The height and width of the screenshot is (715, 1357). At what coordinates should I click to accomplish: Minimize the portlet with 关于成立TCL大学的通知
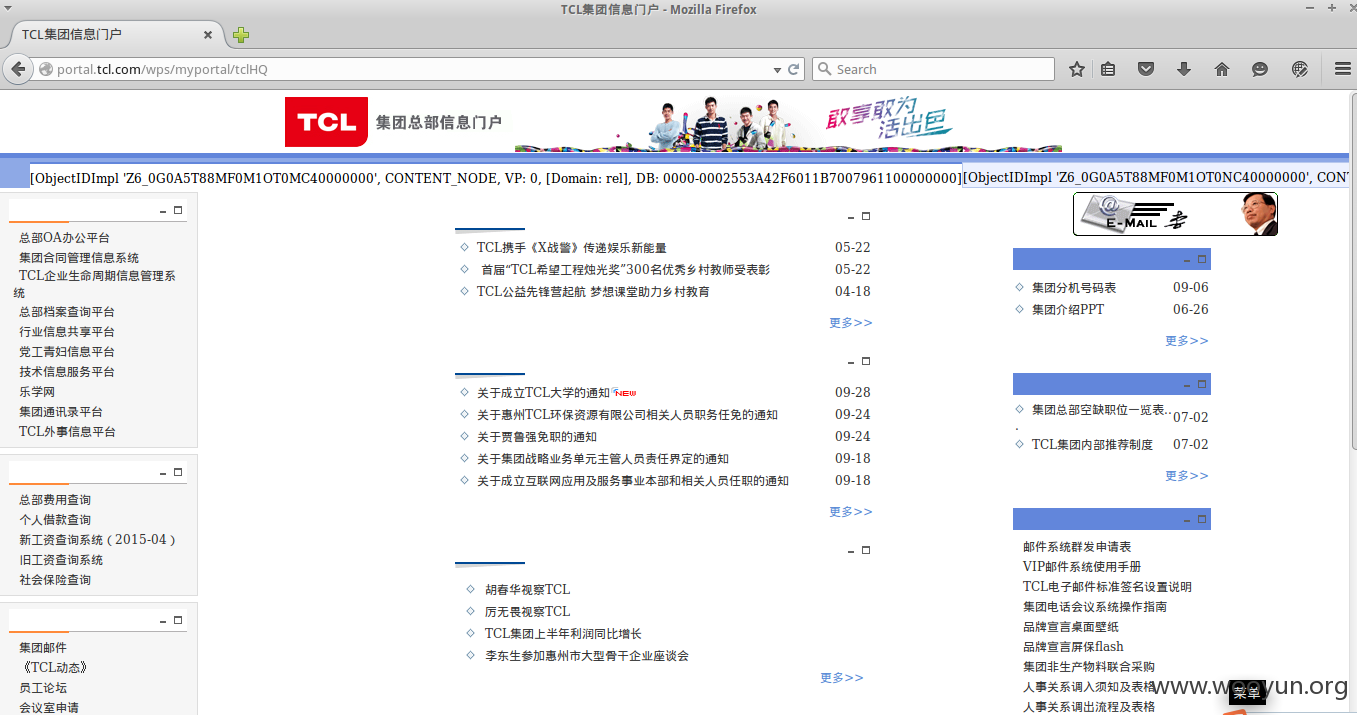tap(851, 362)
